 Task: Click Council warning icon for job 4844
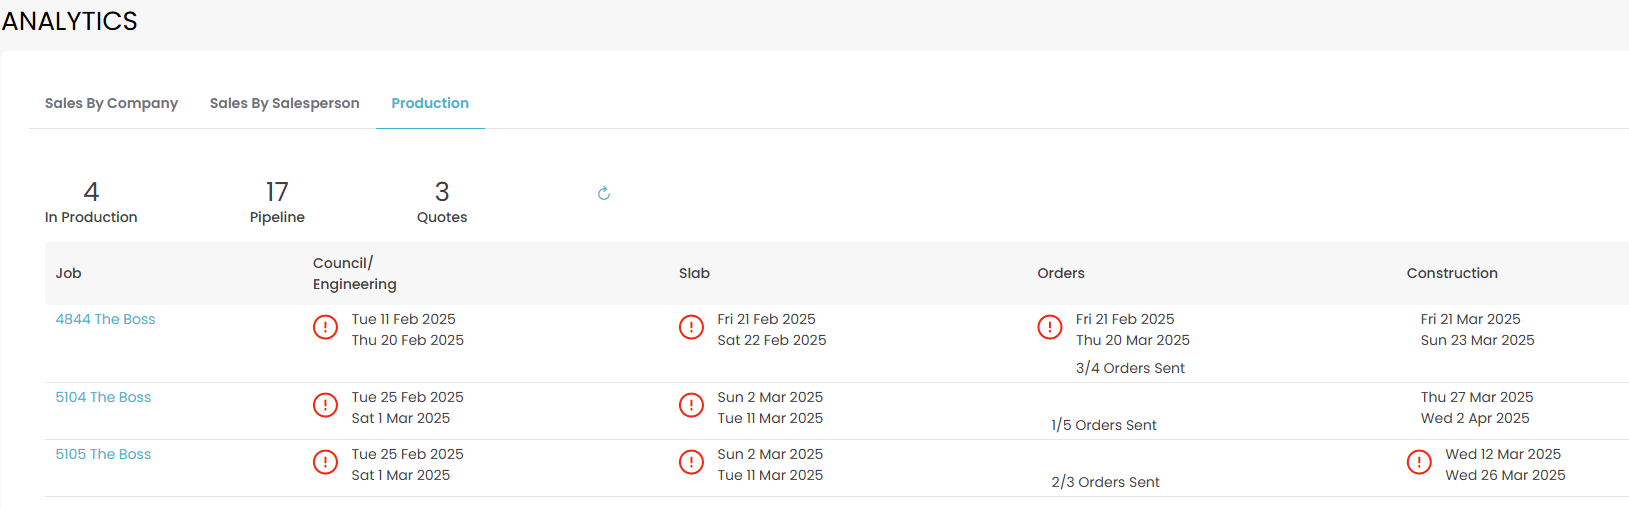325,328
